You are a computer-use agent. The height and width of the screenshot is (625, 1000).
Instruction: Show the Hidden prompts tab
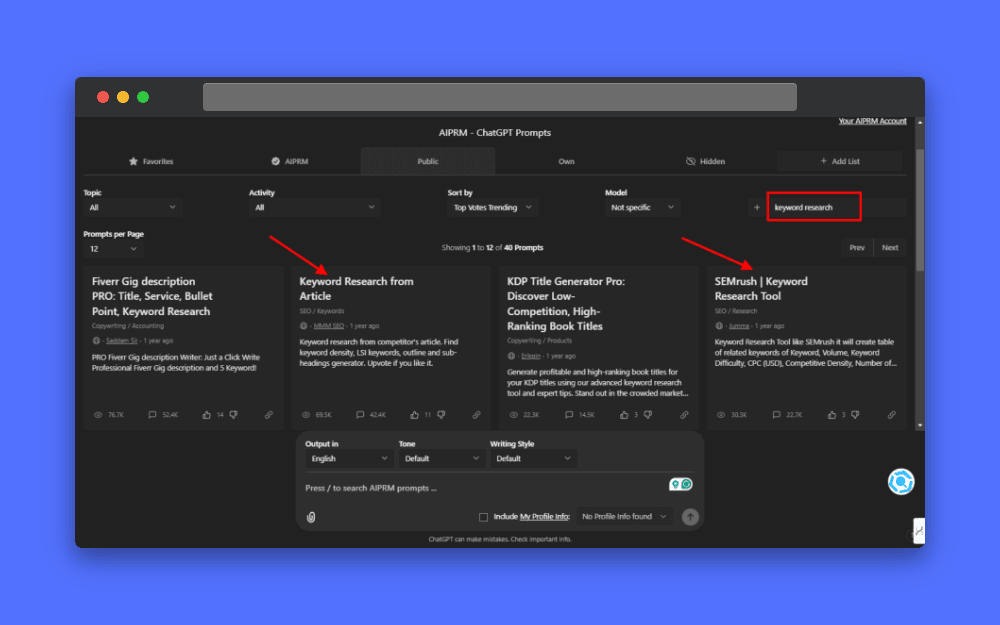705,161
